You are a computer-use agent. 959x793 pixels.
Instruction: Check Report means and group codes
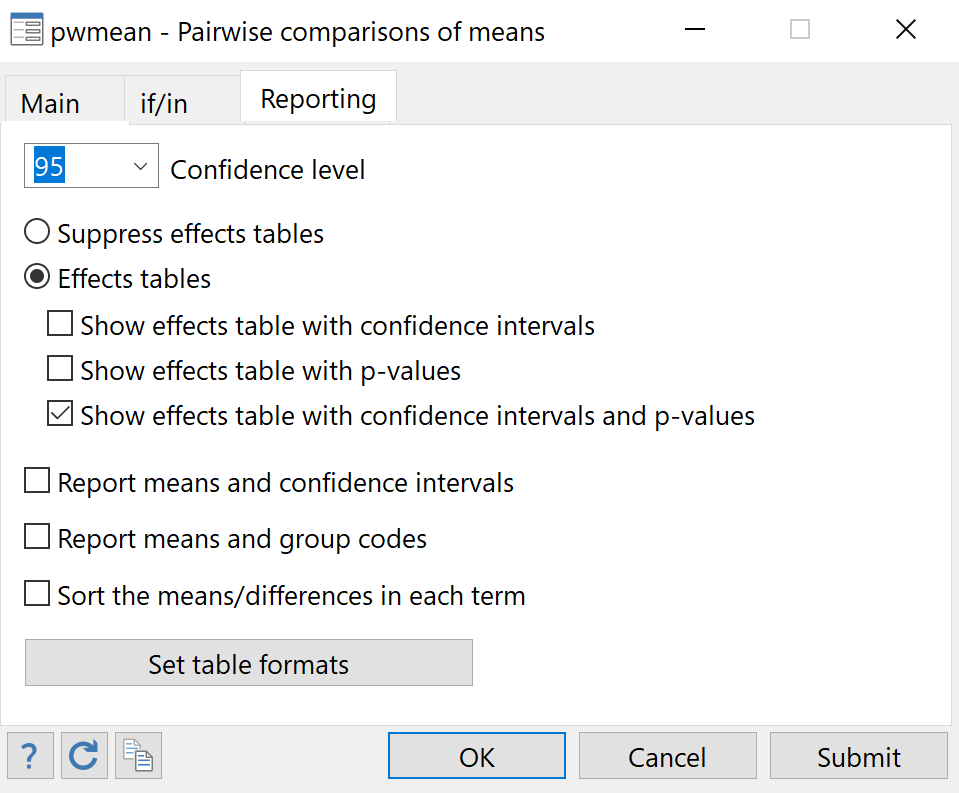click(36, 537)
